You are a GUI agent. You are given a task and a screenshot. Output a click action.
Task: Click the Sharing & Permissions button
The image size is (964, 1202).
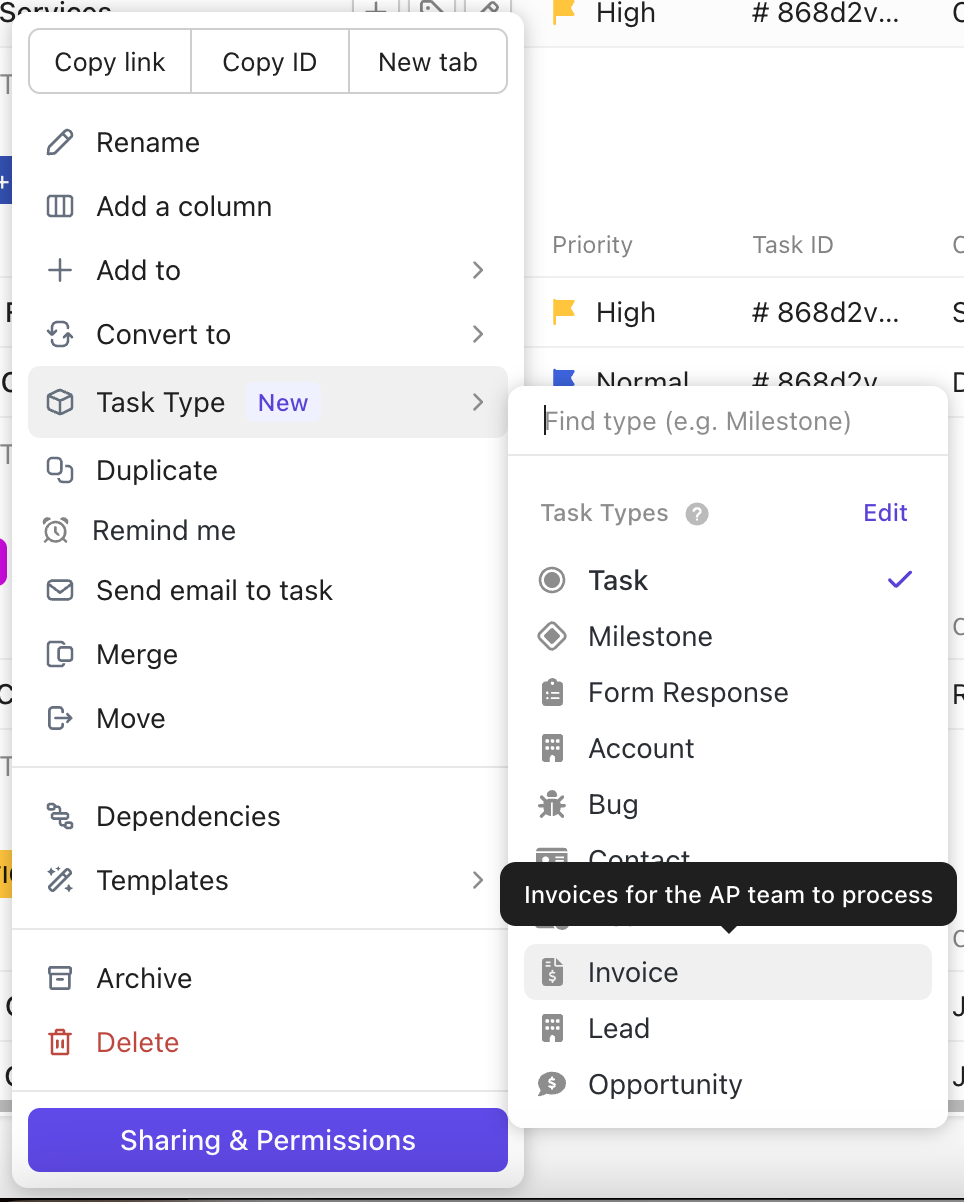[268, 1140]
